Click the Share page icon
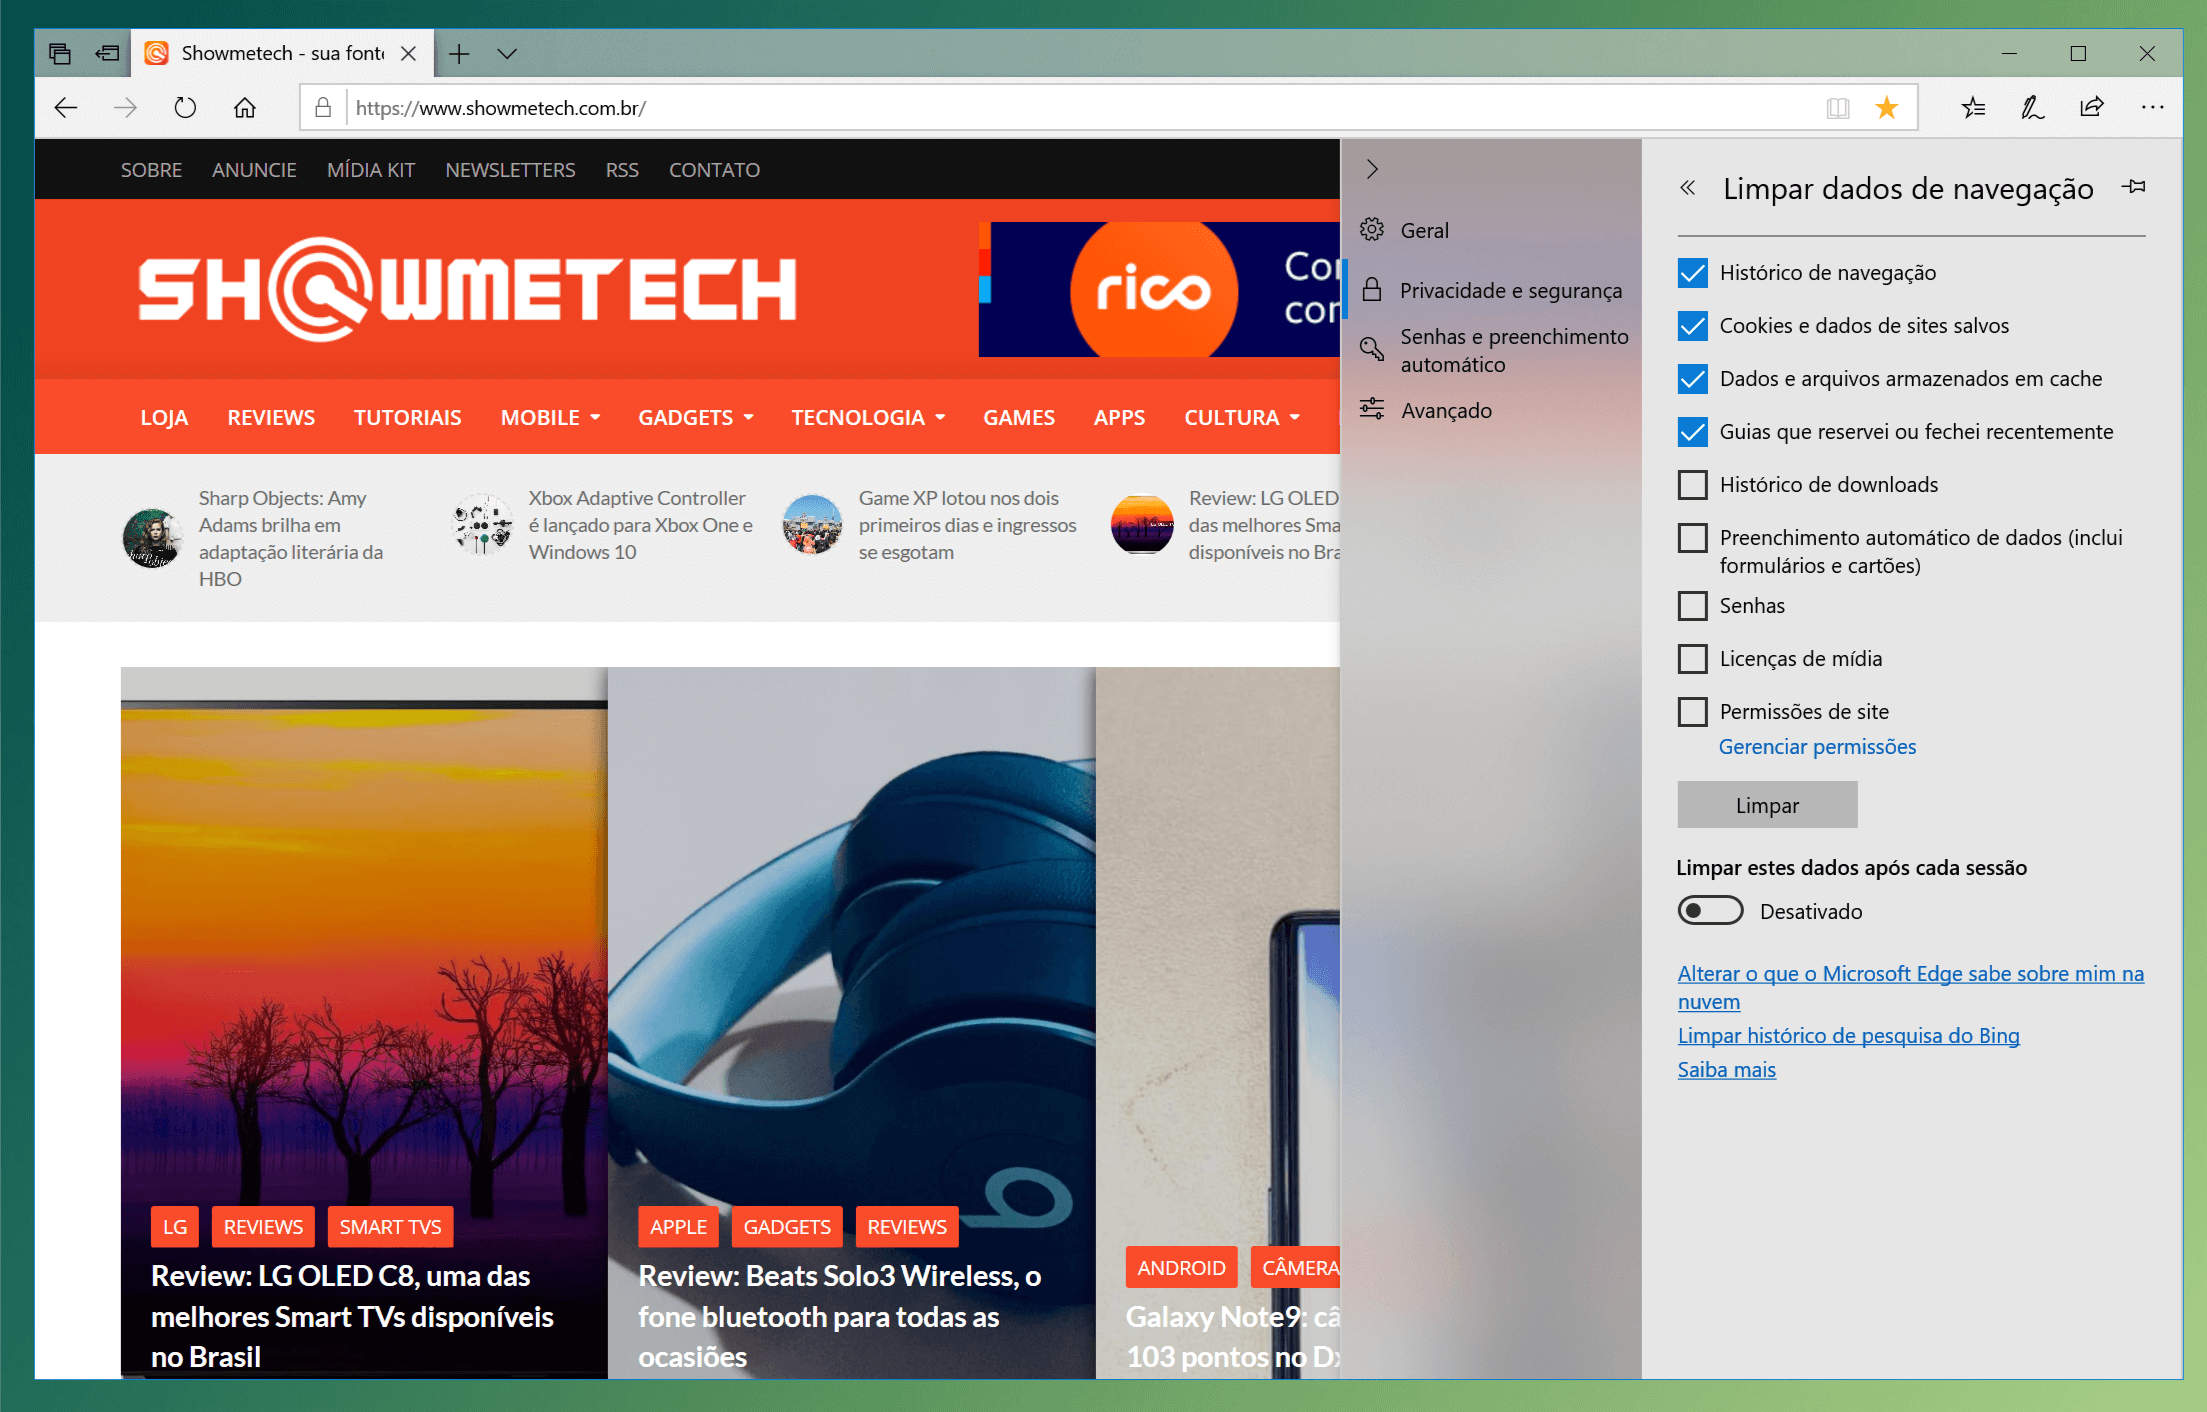 2091,108
